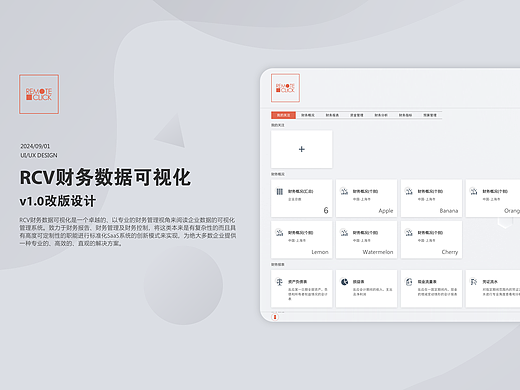Click the chart icon on the Apple card
The image size is (520, 390).
coord(344,191)
